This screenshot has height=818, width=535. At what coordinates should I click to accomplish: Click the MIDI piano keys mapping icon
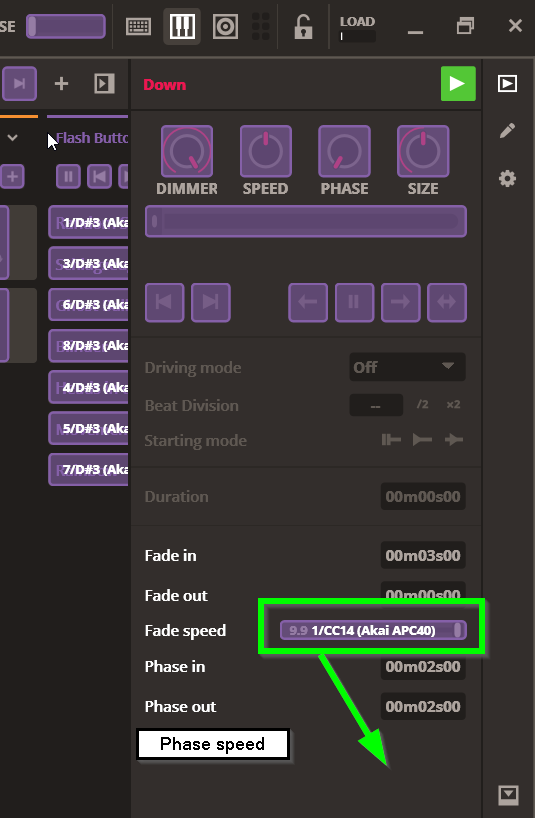point(182,26)
